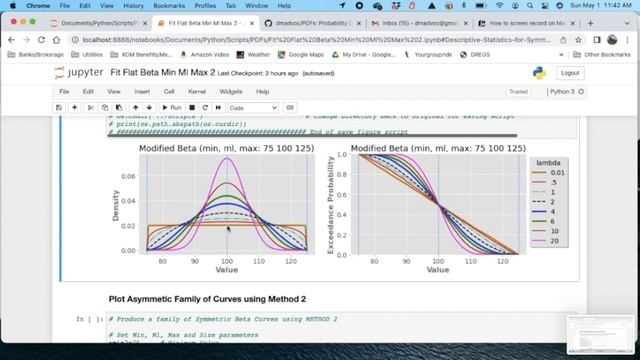Go back with the browser back arrow
The image size is (640, 360).
tap(11, 40)
